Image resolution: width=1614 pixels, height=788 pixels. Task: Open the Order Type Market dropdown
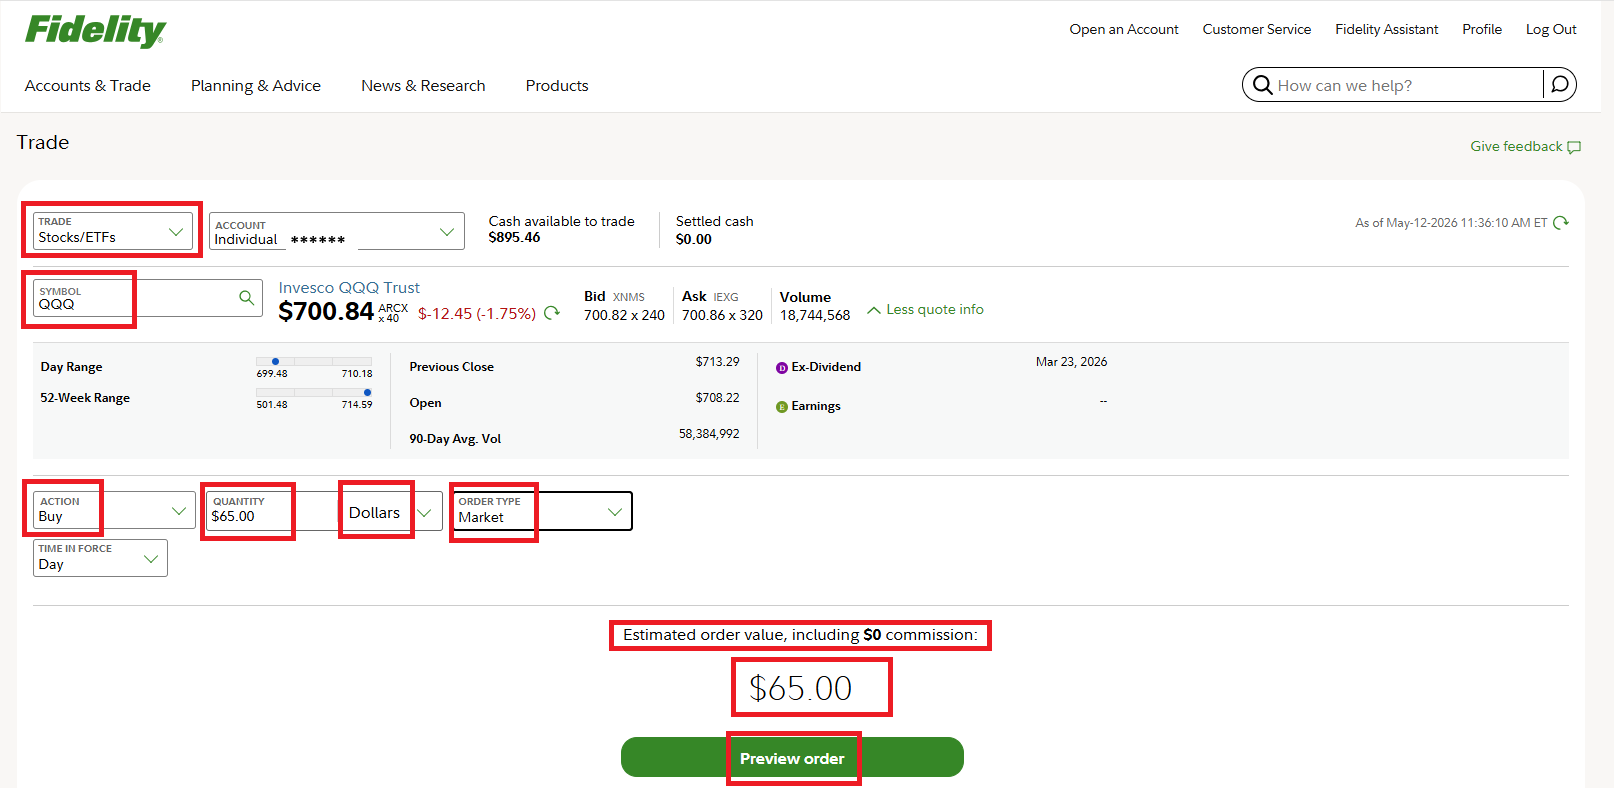(542, 511)
